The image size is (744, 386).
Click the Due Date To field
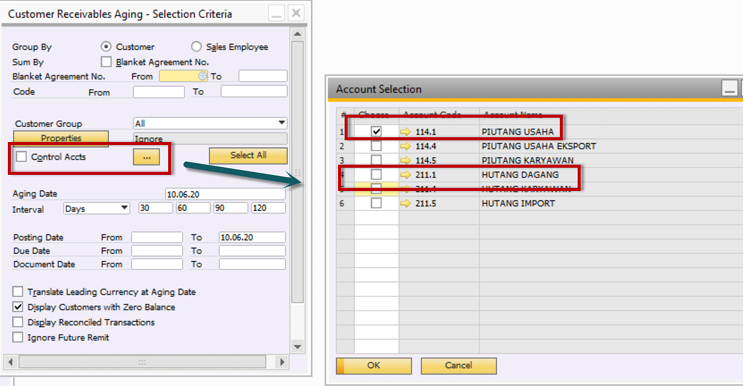pos(252,250)
